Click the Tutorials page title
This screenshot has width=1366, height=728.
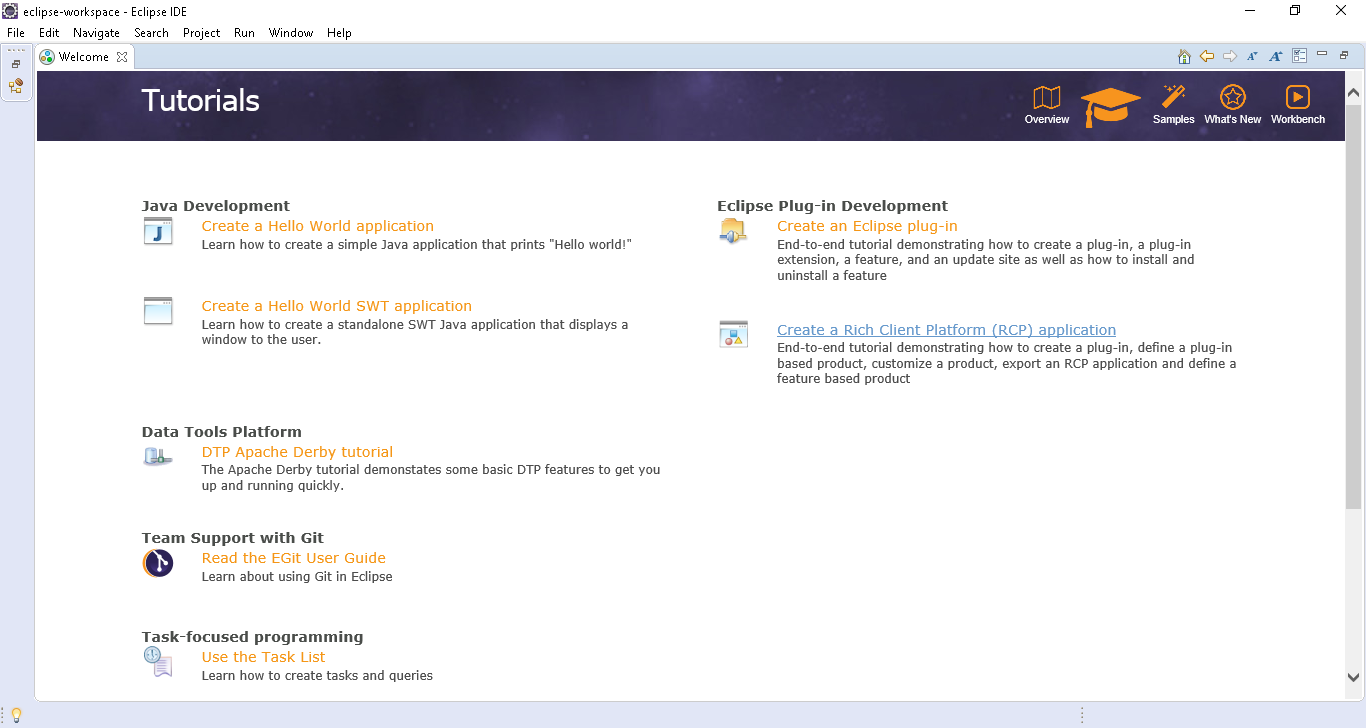[x=201, y=101]
